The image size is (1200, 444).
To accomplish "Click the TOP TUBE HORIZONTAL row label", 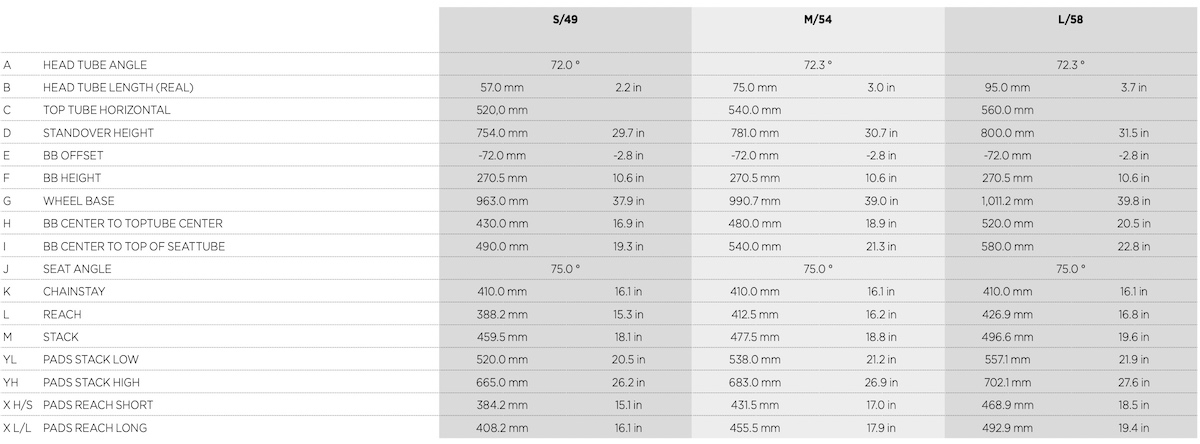I will click(107, 110).
